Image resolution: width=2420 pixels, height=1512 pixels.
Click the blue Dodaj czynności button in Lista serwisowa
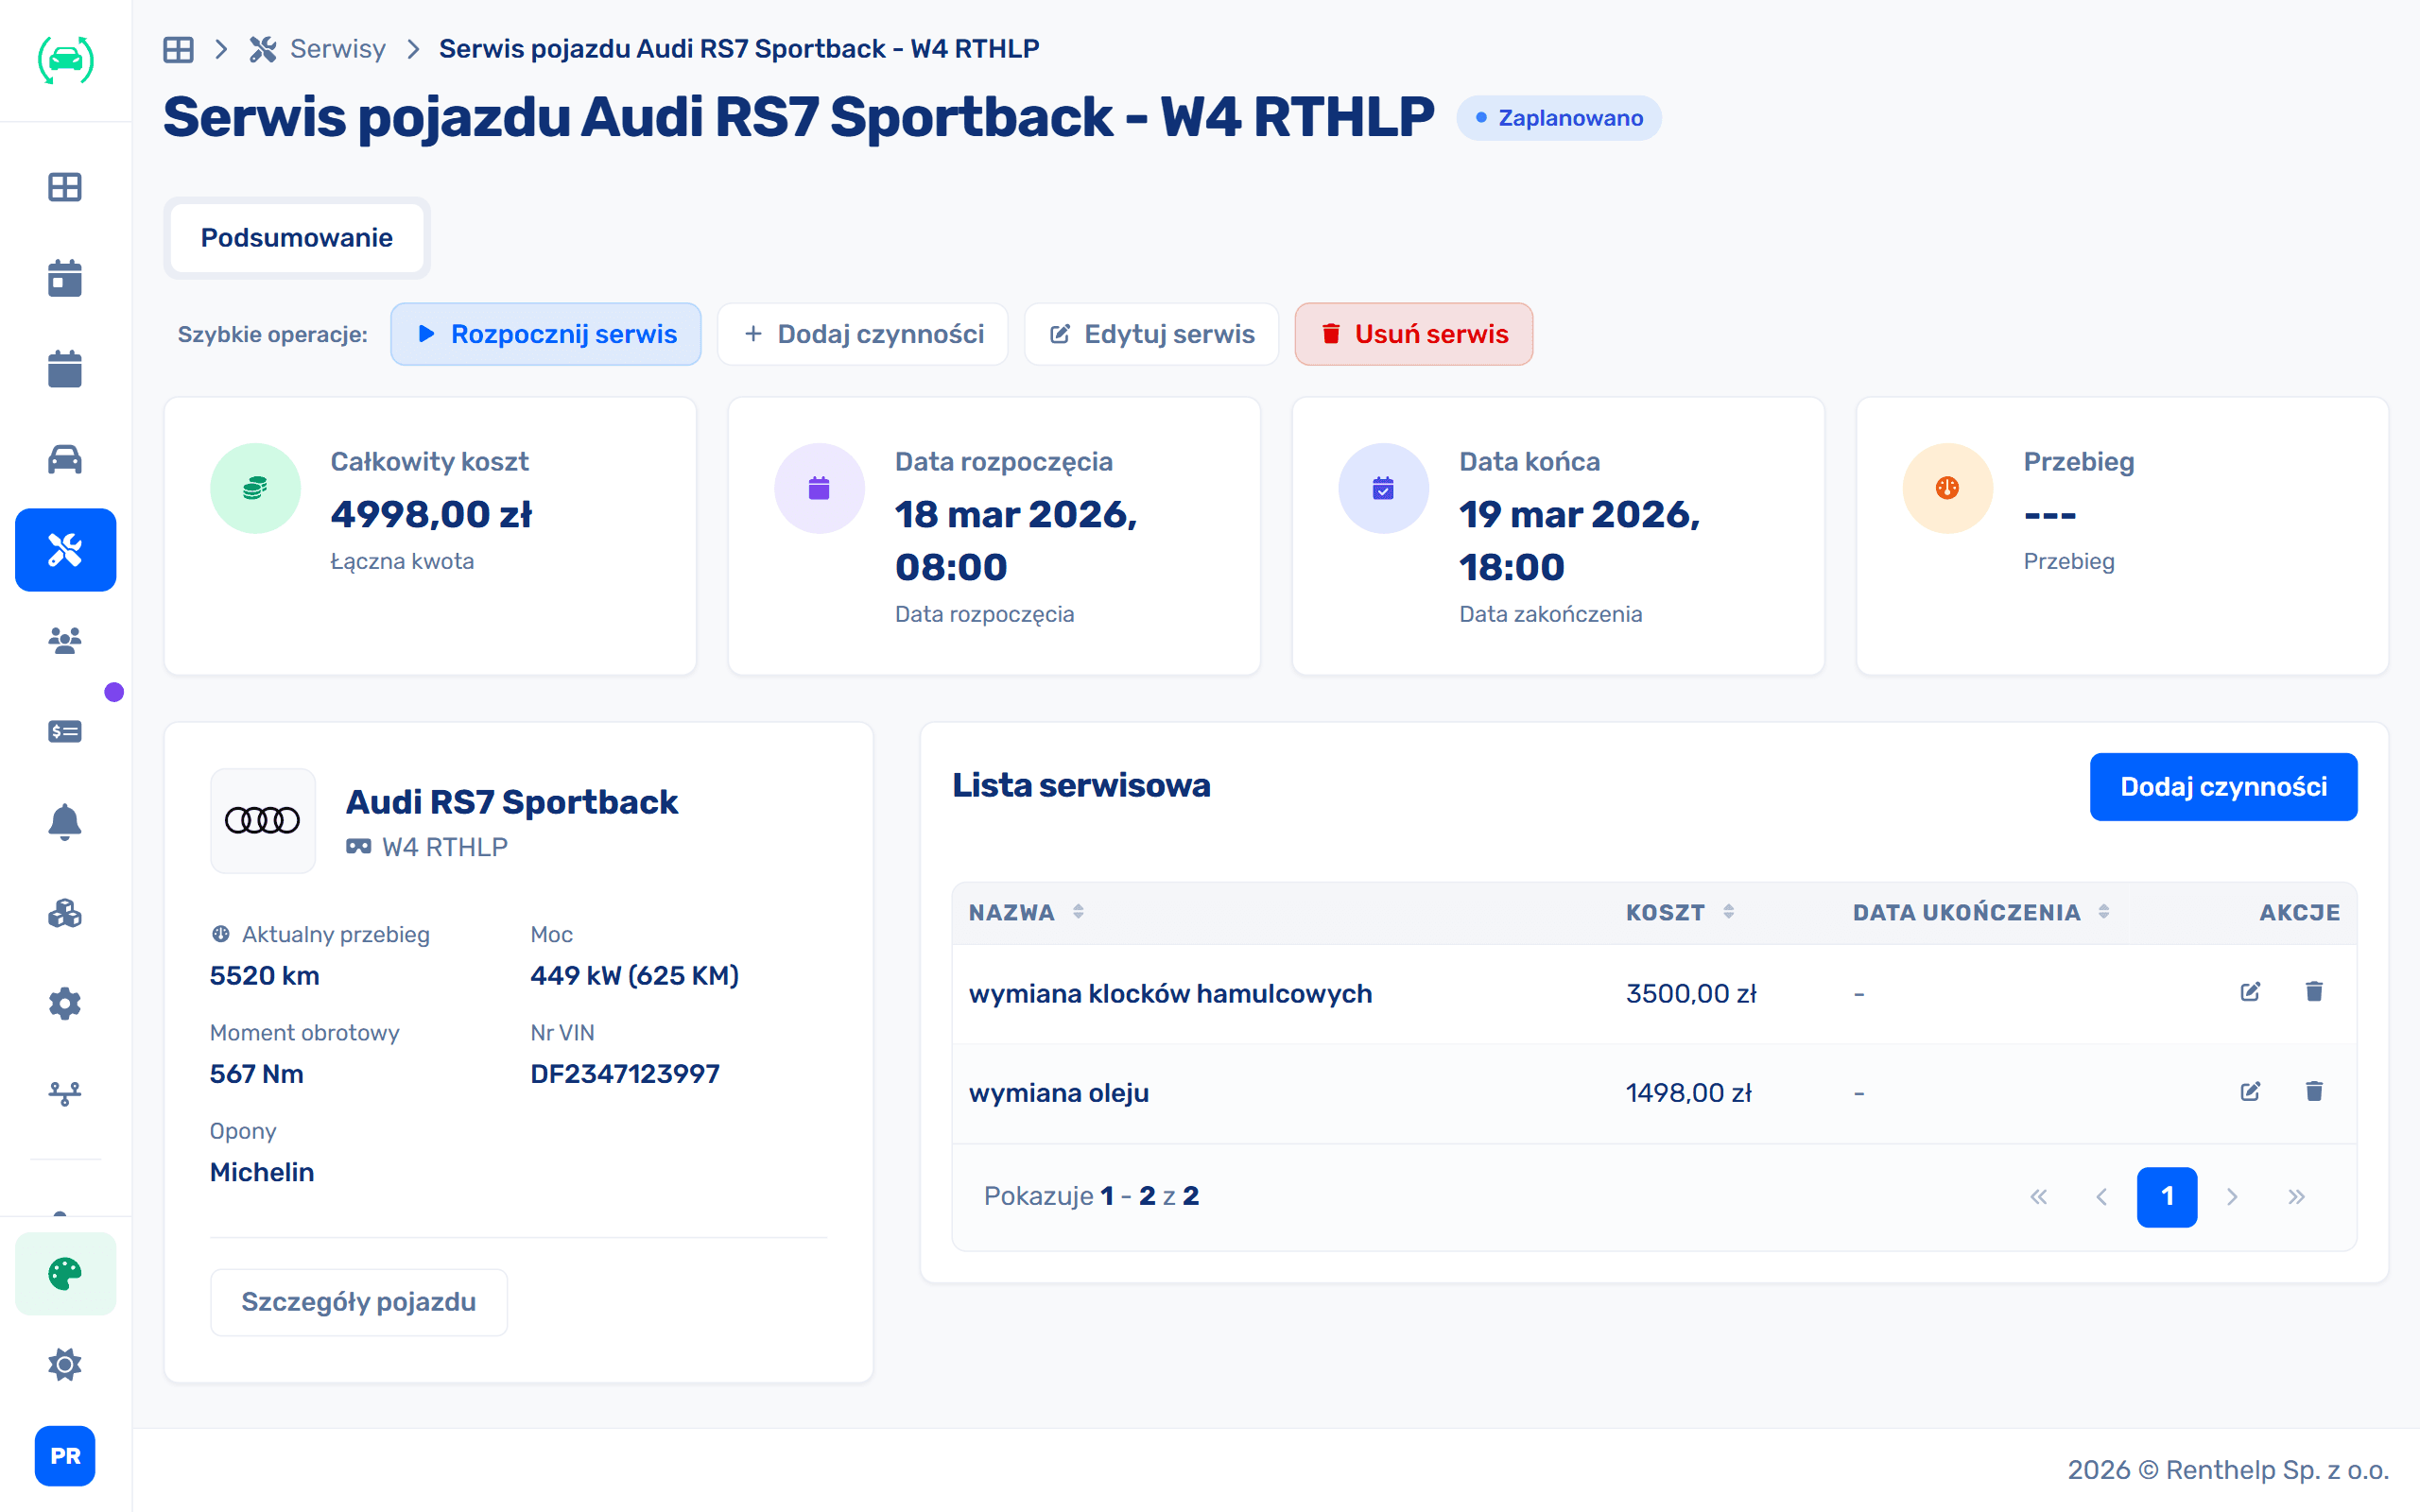(2224, 787)
